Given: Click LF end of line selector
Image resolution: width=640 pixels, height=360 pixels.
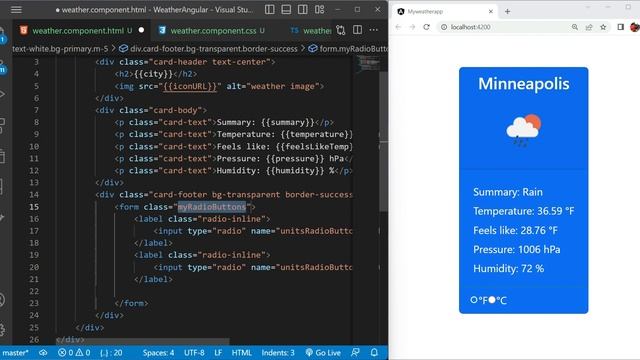Looking at the screenshot, I should [218, 353].
